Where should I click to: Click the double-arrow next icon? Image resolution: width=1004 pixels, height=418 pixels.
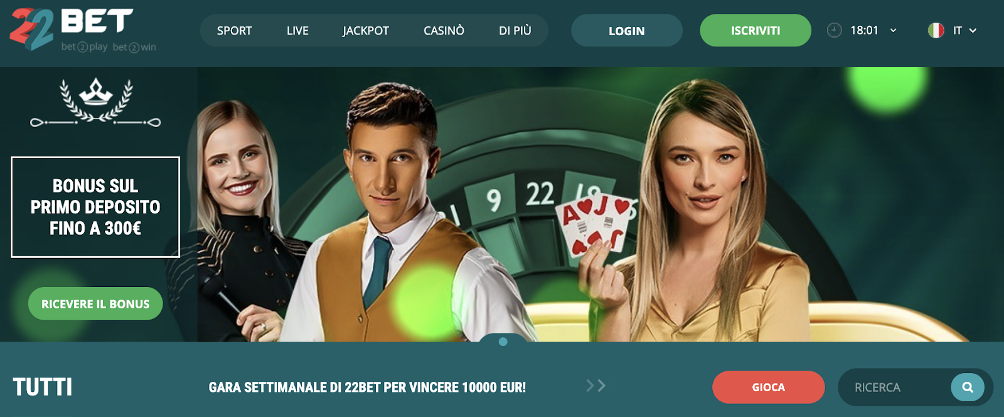click(x=595, y=385)
